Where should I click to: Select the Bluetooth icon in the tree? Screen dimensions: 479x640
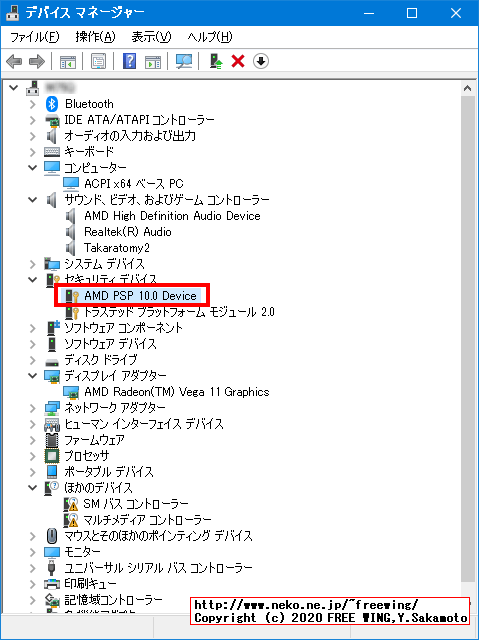52,104
